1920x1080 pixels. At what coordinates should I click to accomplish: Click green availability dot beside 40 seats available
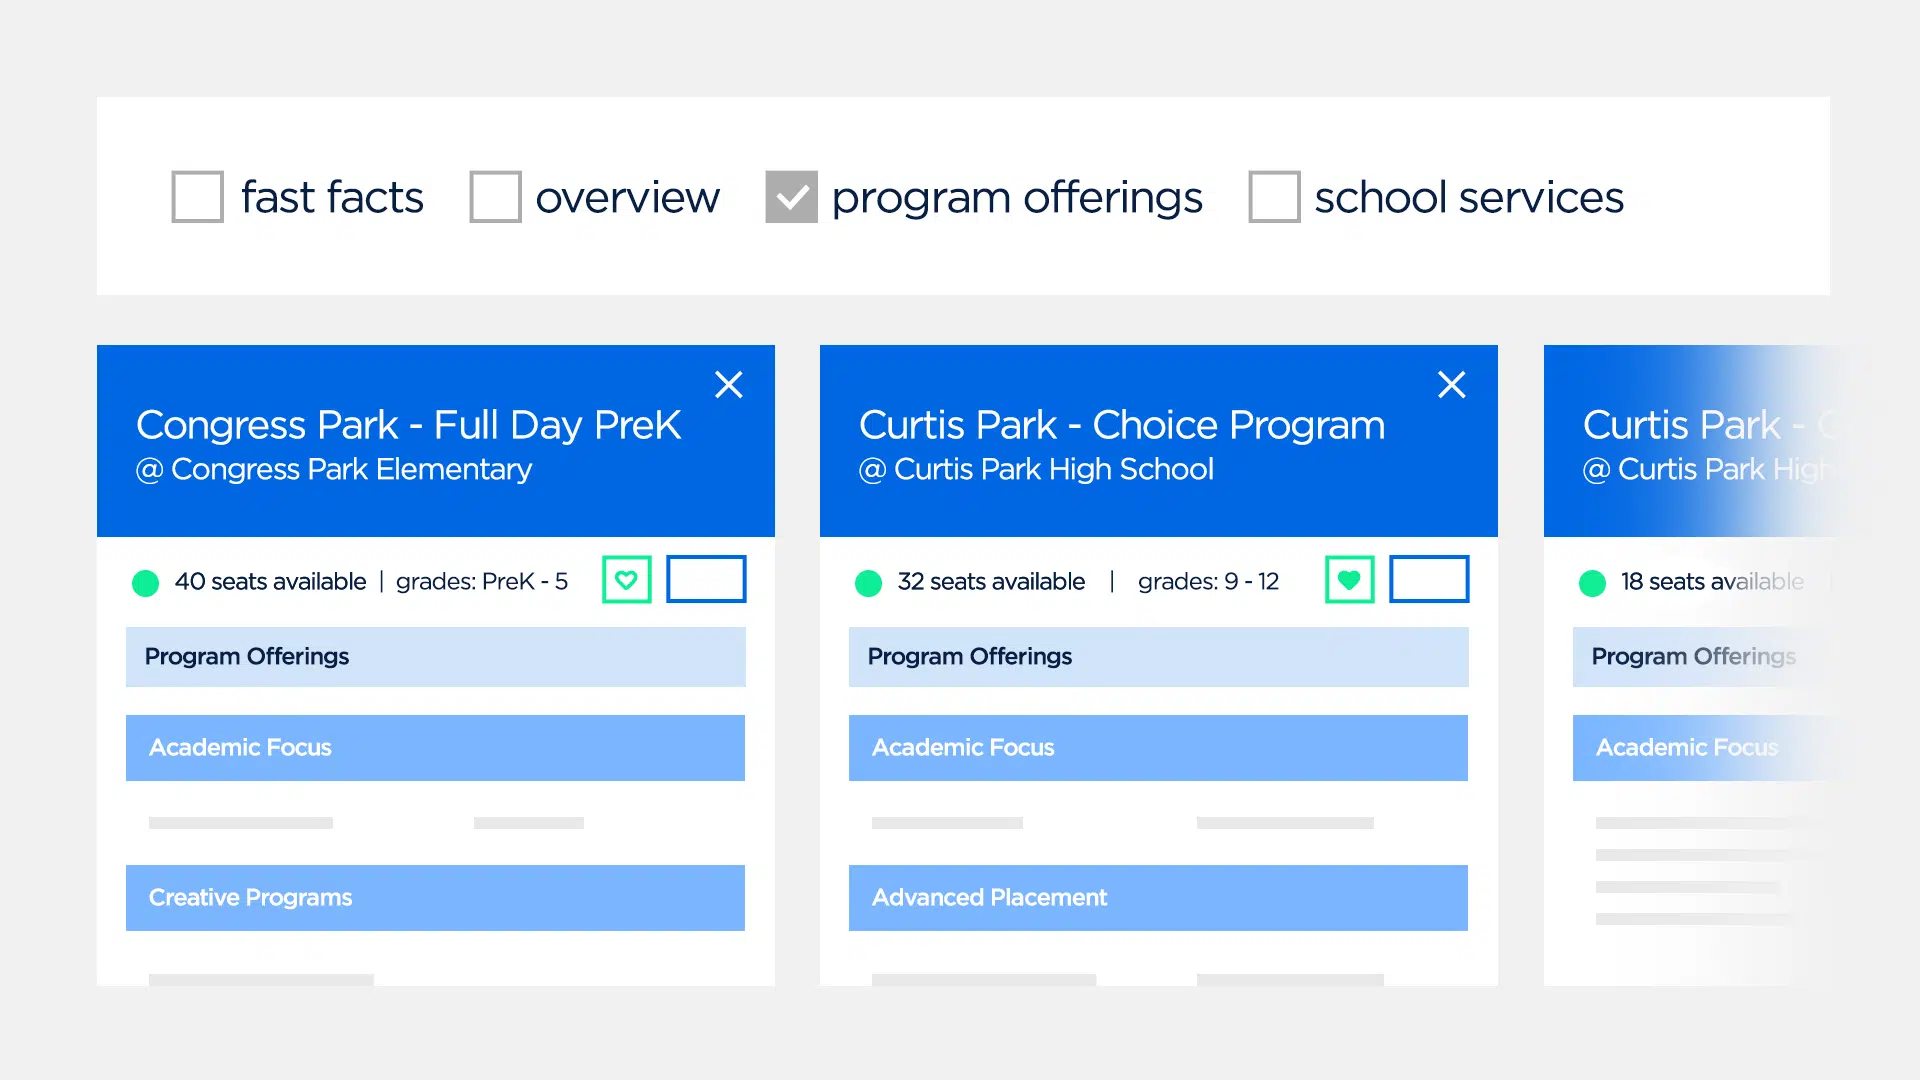[x=145, y=582]
